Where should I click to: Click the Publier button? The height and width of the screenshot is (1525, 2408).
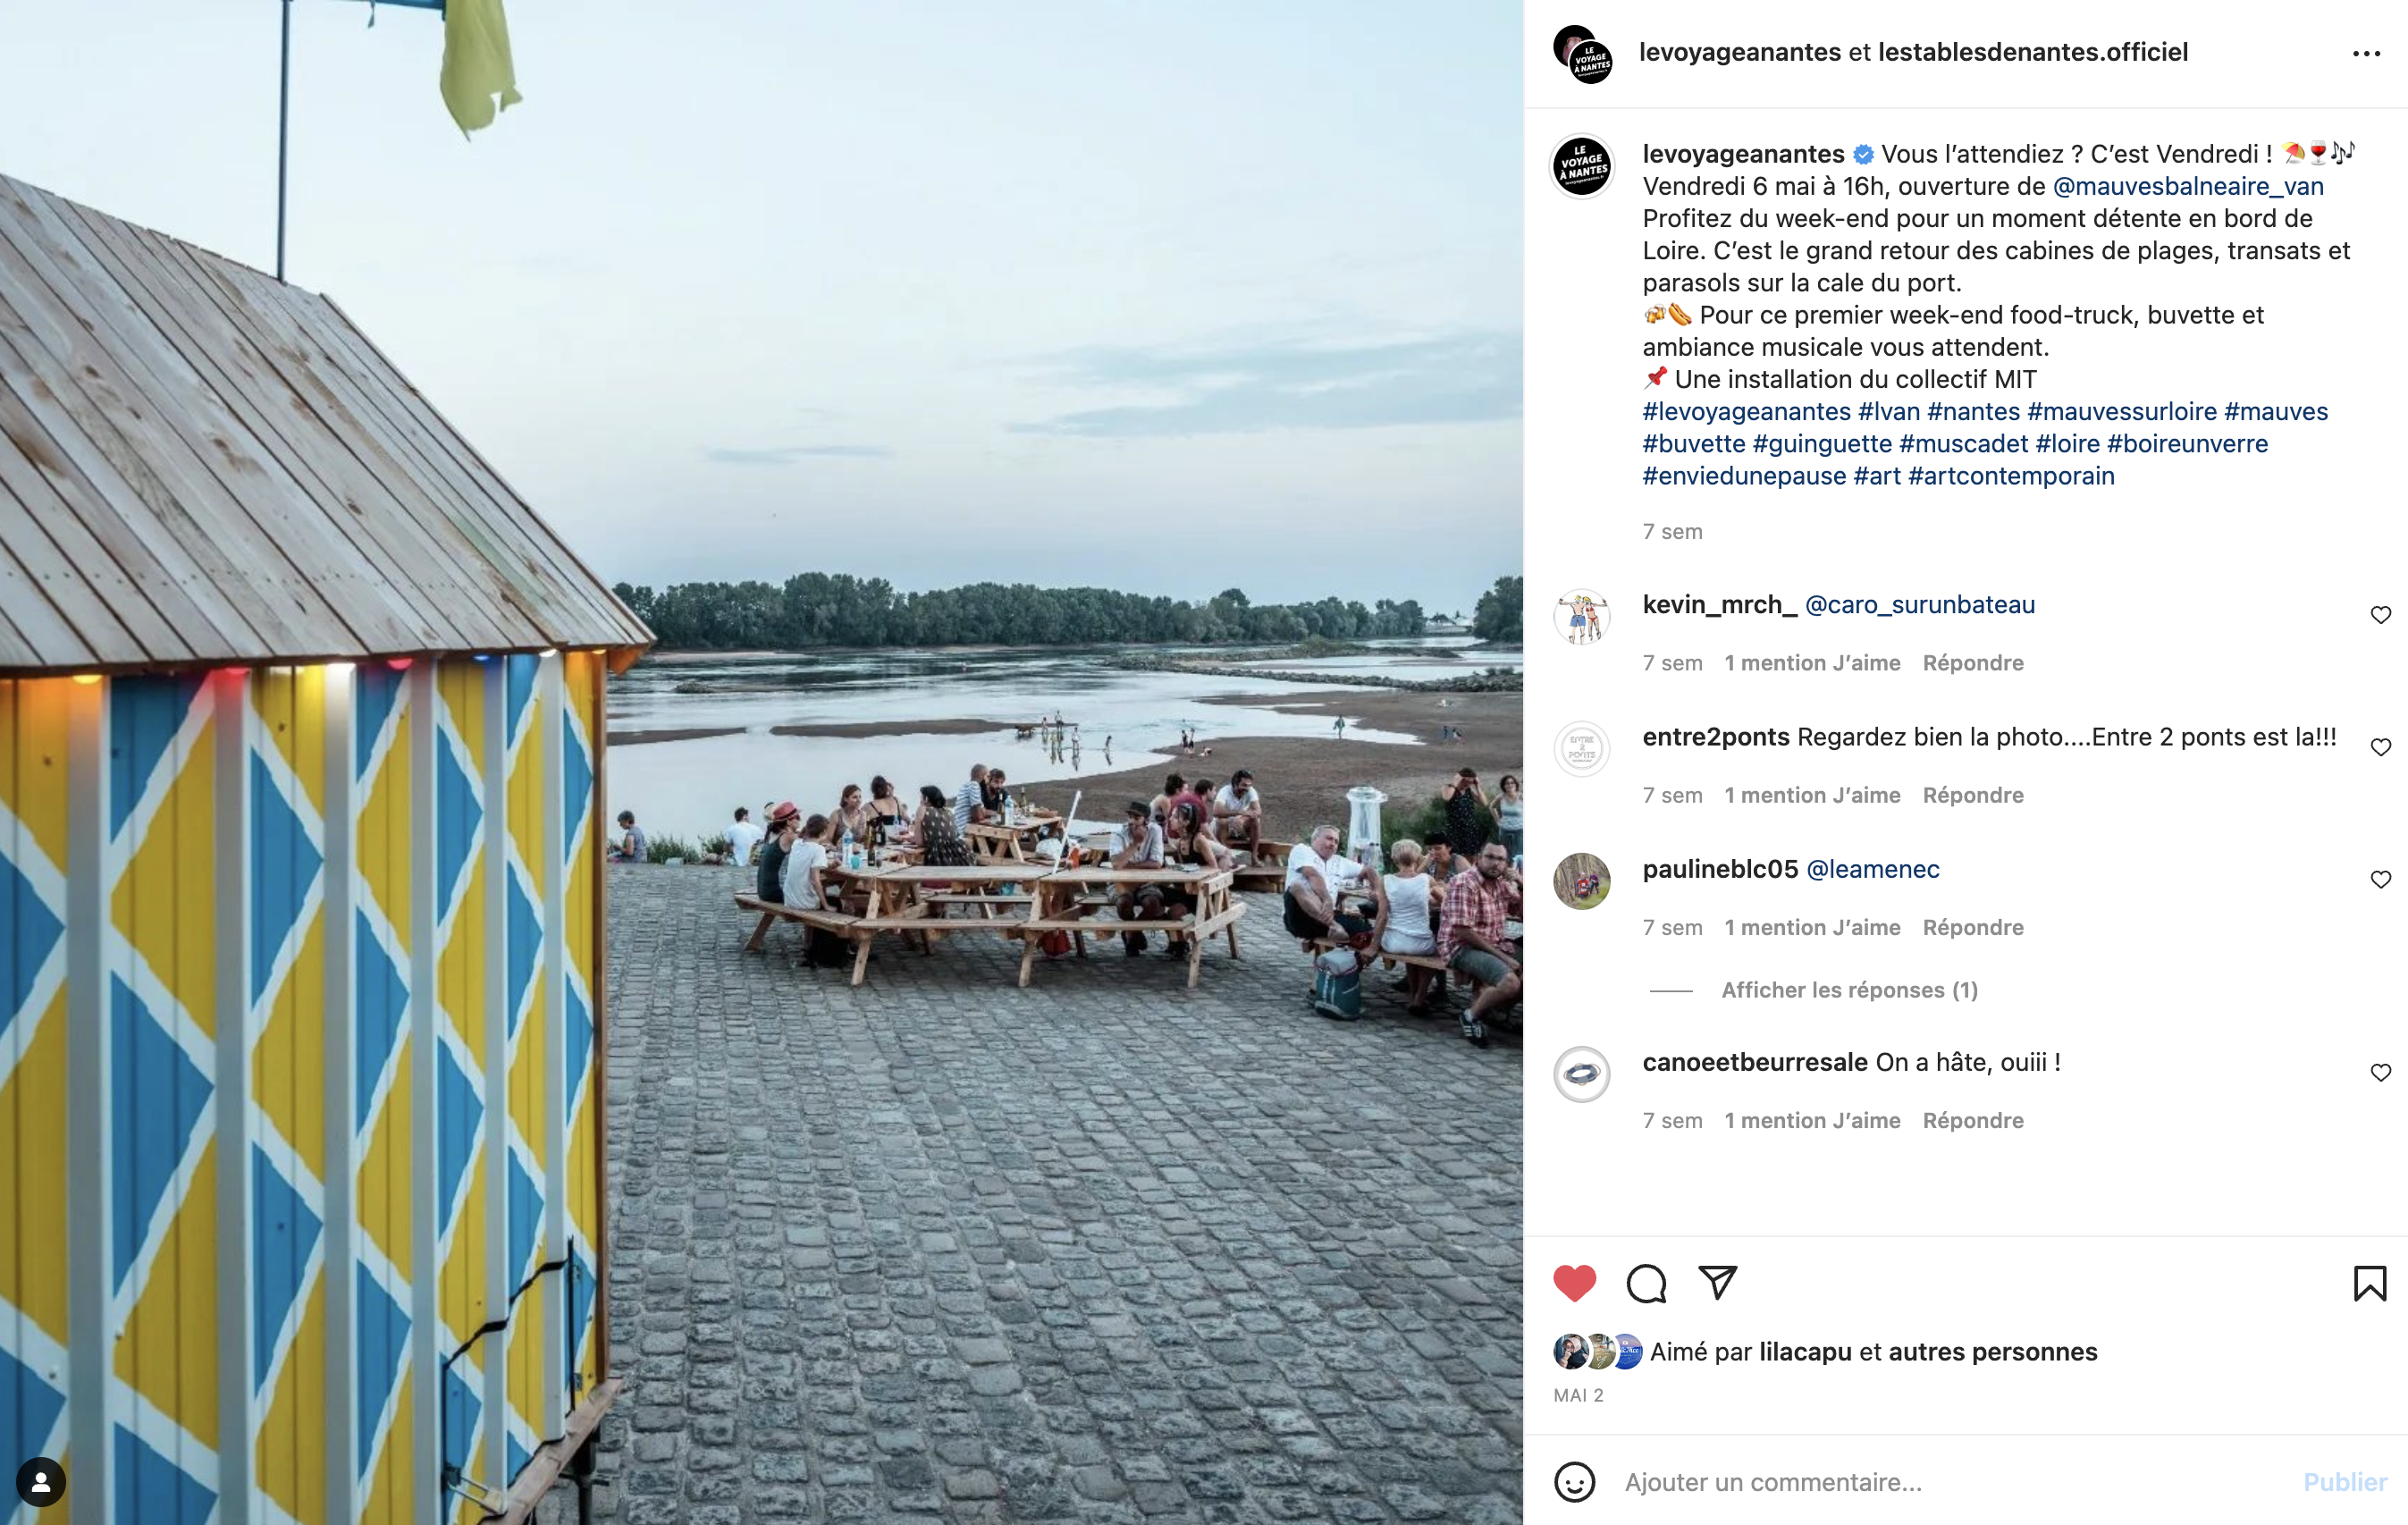2345,1482
